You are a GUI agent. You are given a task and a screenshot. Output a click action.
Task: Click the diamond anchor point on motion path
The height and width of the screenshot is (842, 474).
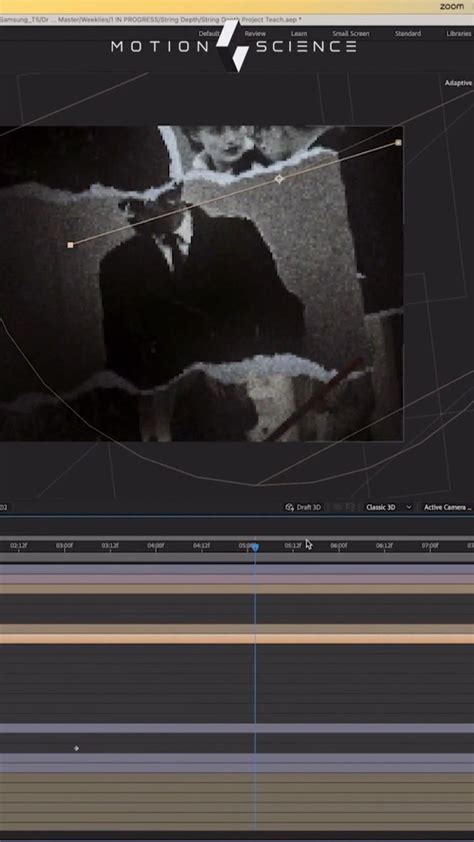pyautogui.click(x=279, y=179)
